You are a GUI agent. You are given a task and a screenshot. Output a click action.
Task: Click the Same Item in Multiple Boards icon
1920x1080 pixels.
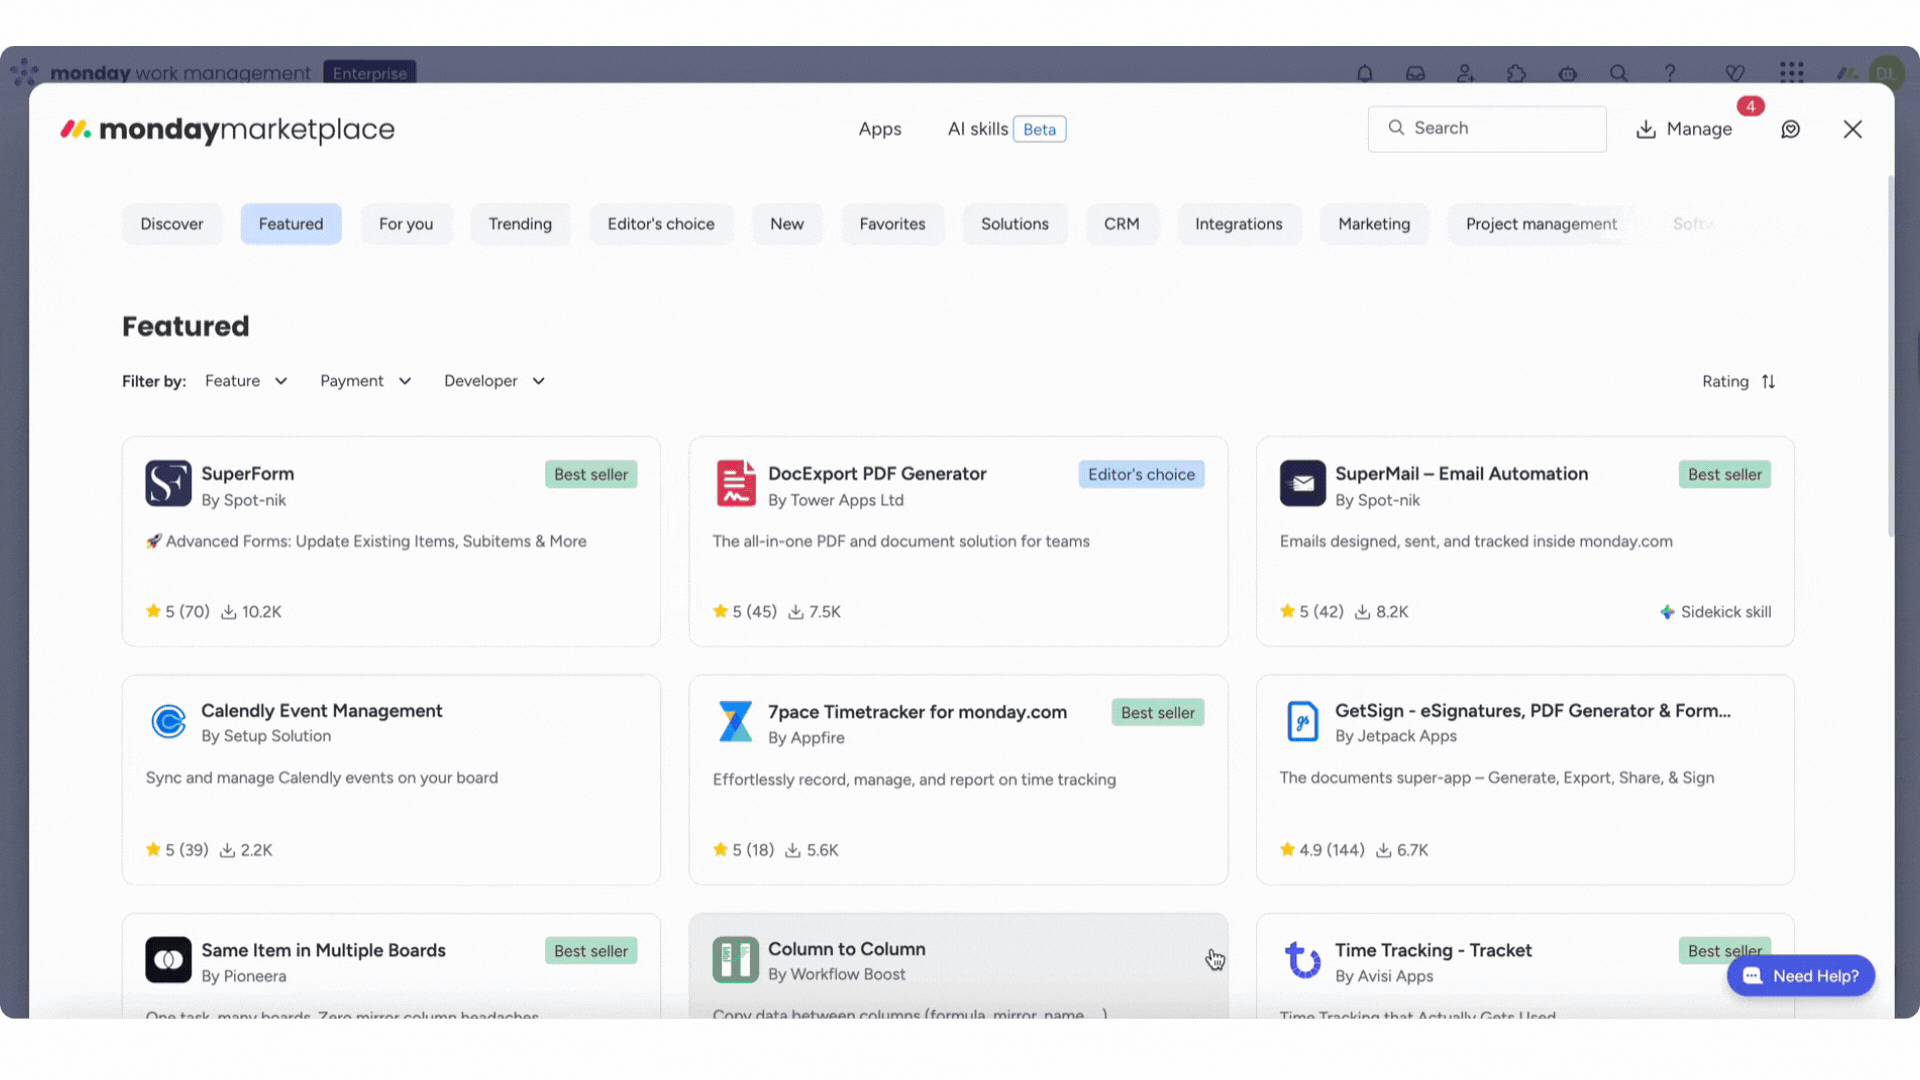(x=168, y=960)
